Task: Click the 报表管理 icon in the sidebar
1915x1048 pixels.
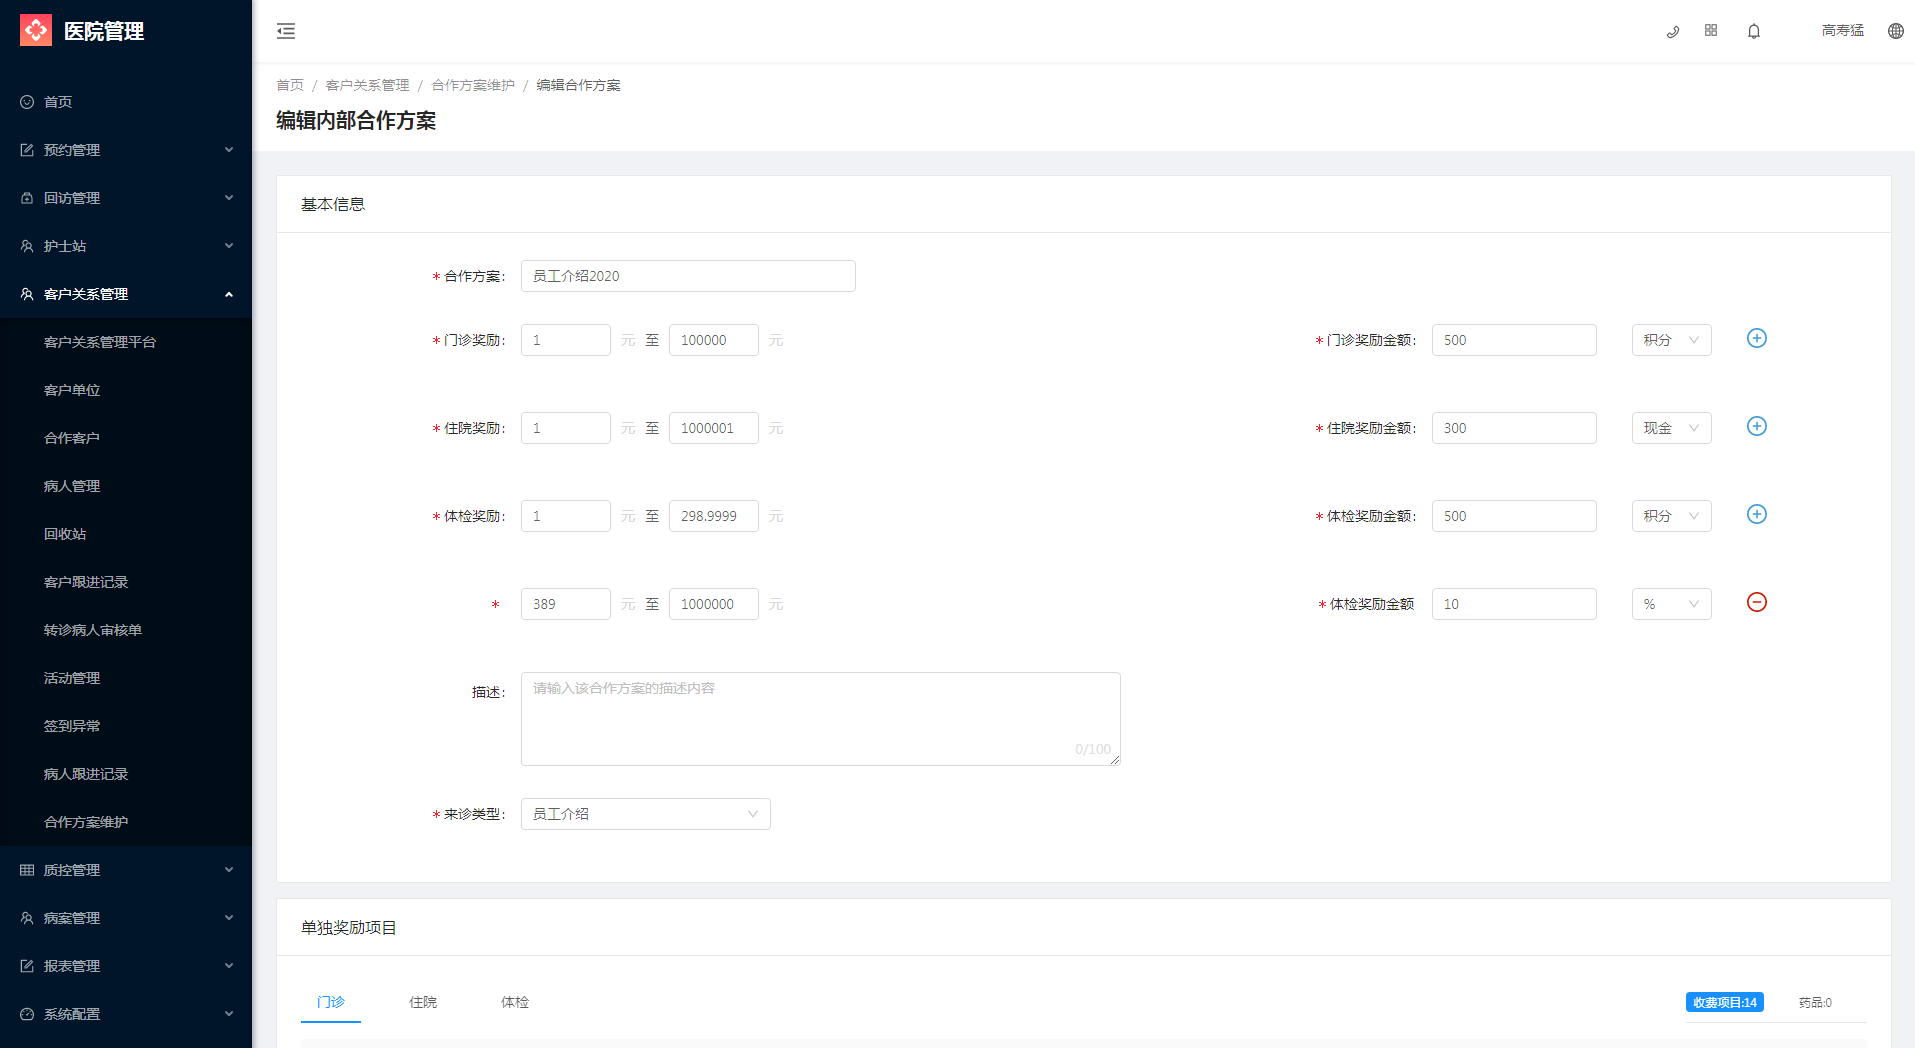Action: pos(27,966)
